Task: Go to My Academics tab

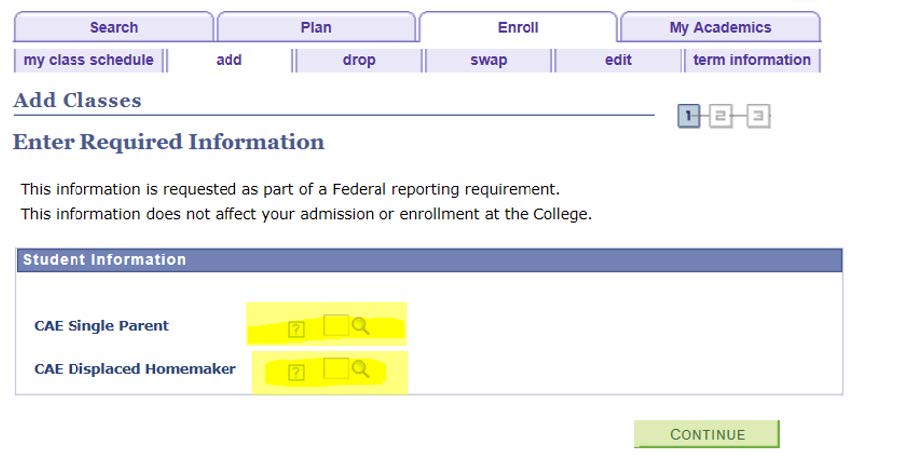Action: (x=720, y=27)
